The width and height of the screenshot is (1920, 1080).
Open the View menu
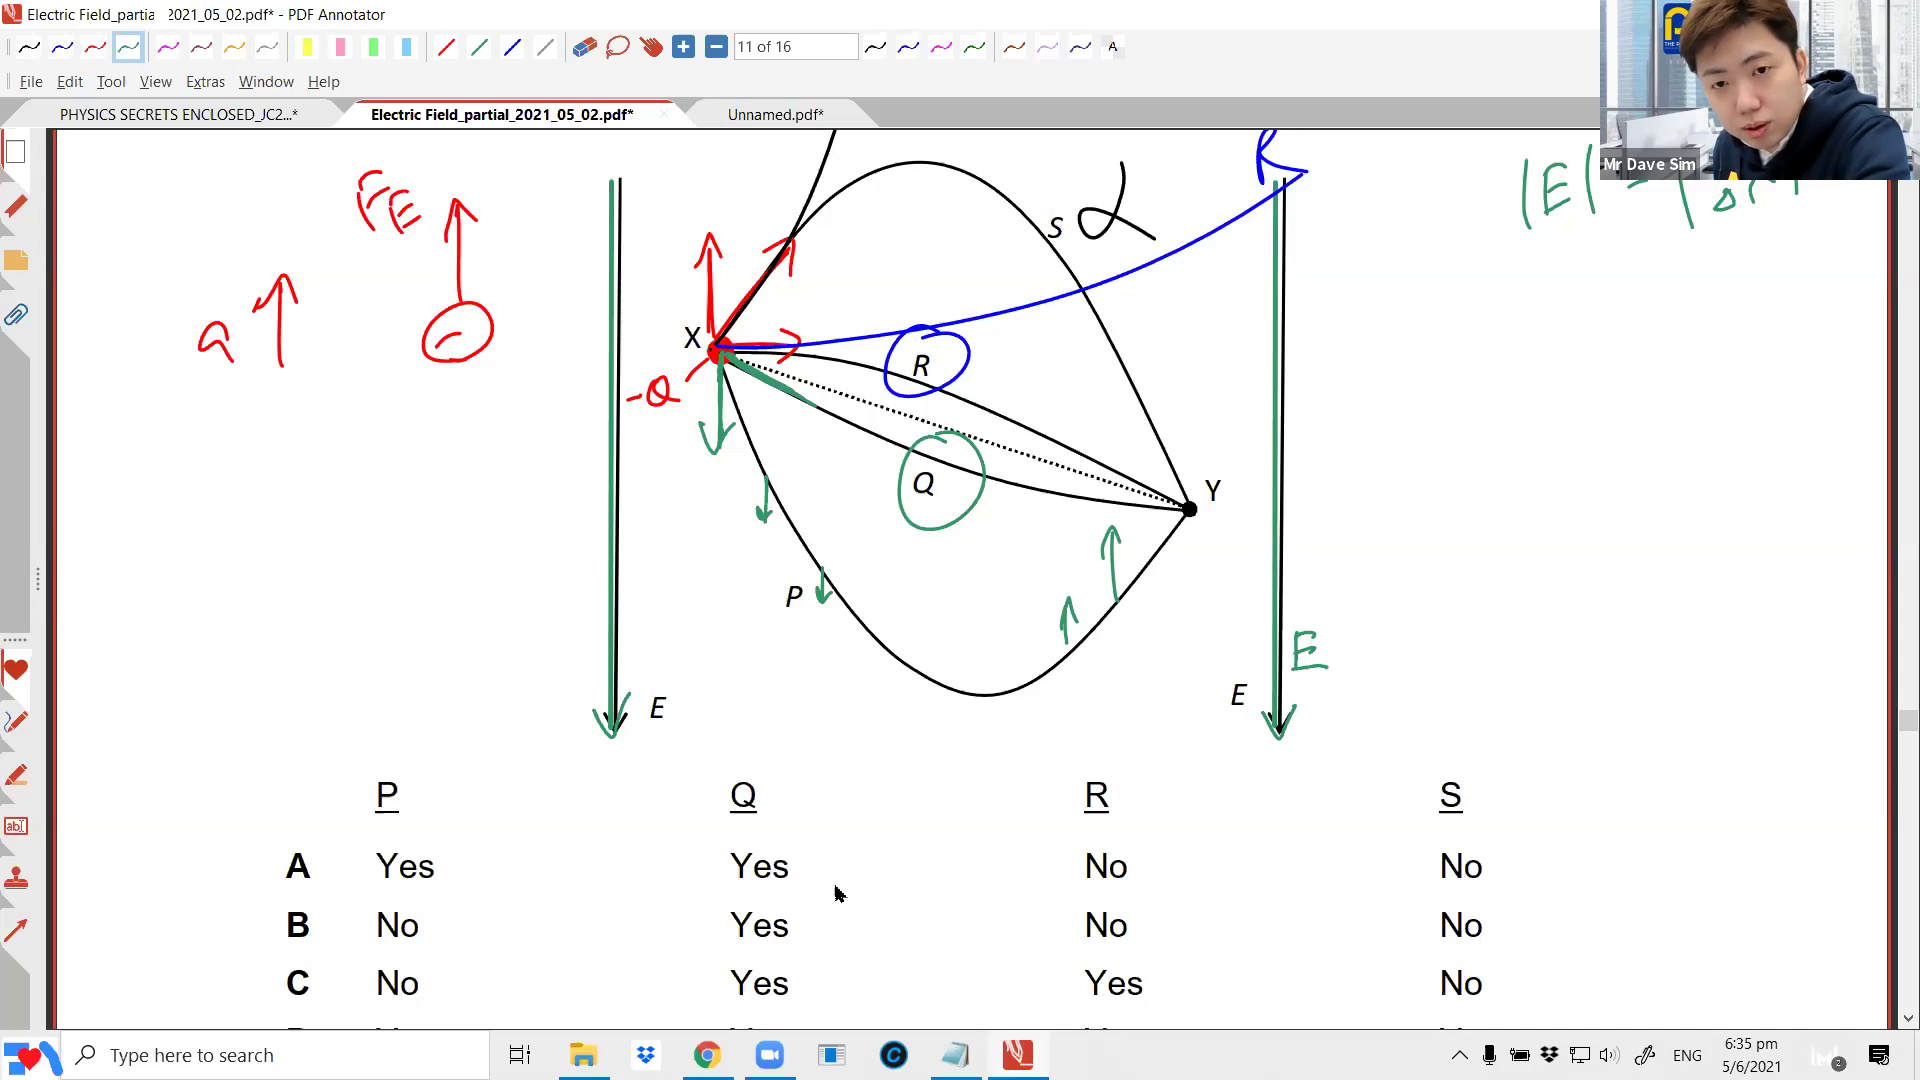tap(155, 82)
